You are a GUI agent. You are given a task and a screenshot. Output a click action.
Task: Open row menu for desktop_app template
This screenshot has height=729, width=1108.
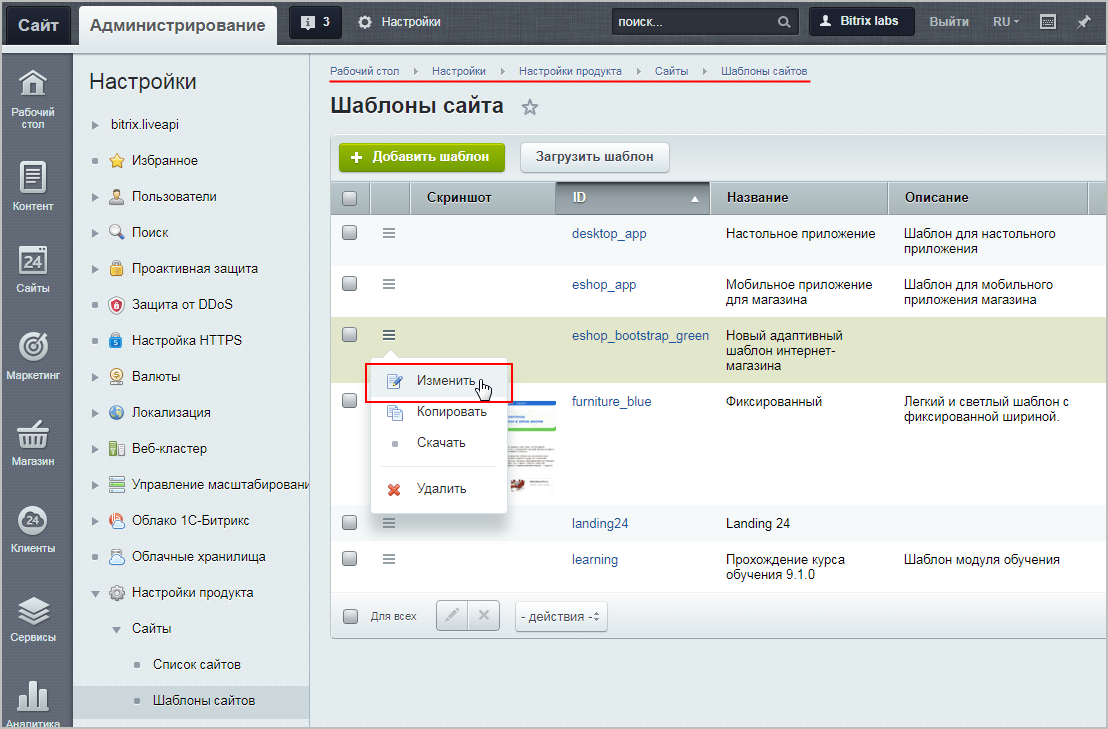[x=389, y=233]
